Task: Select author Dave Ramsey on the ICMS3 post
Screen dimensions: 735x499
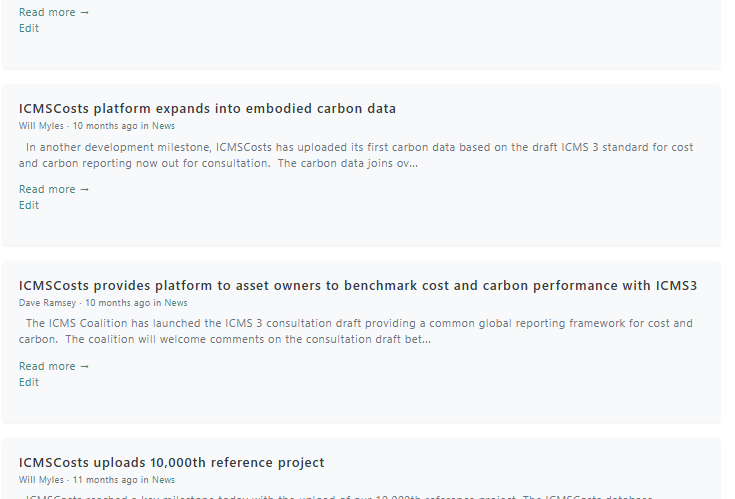Action: [47, 303]
